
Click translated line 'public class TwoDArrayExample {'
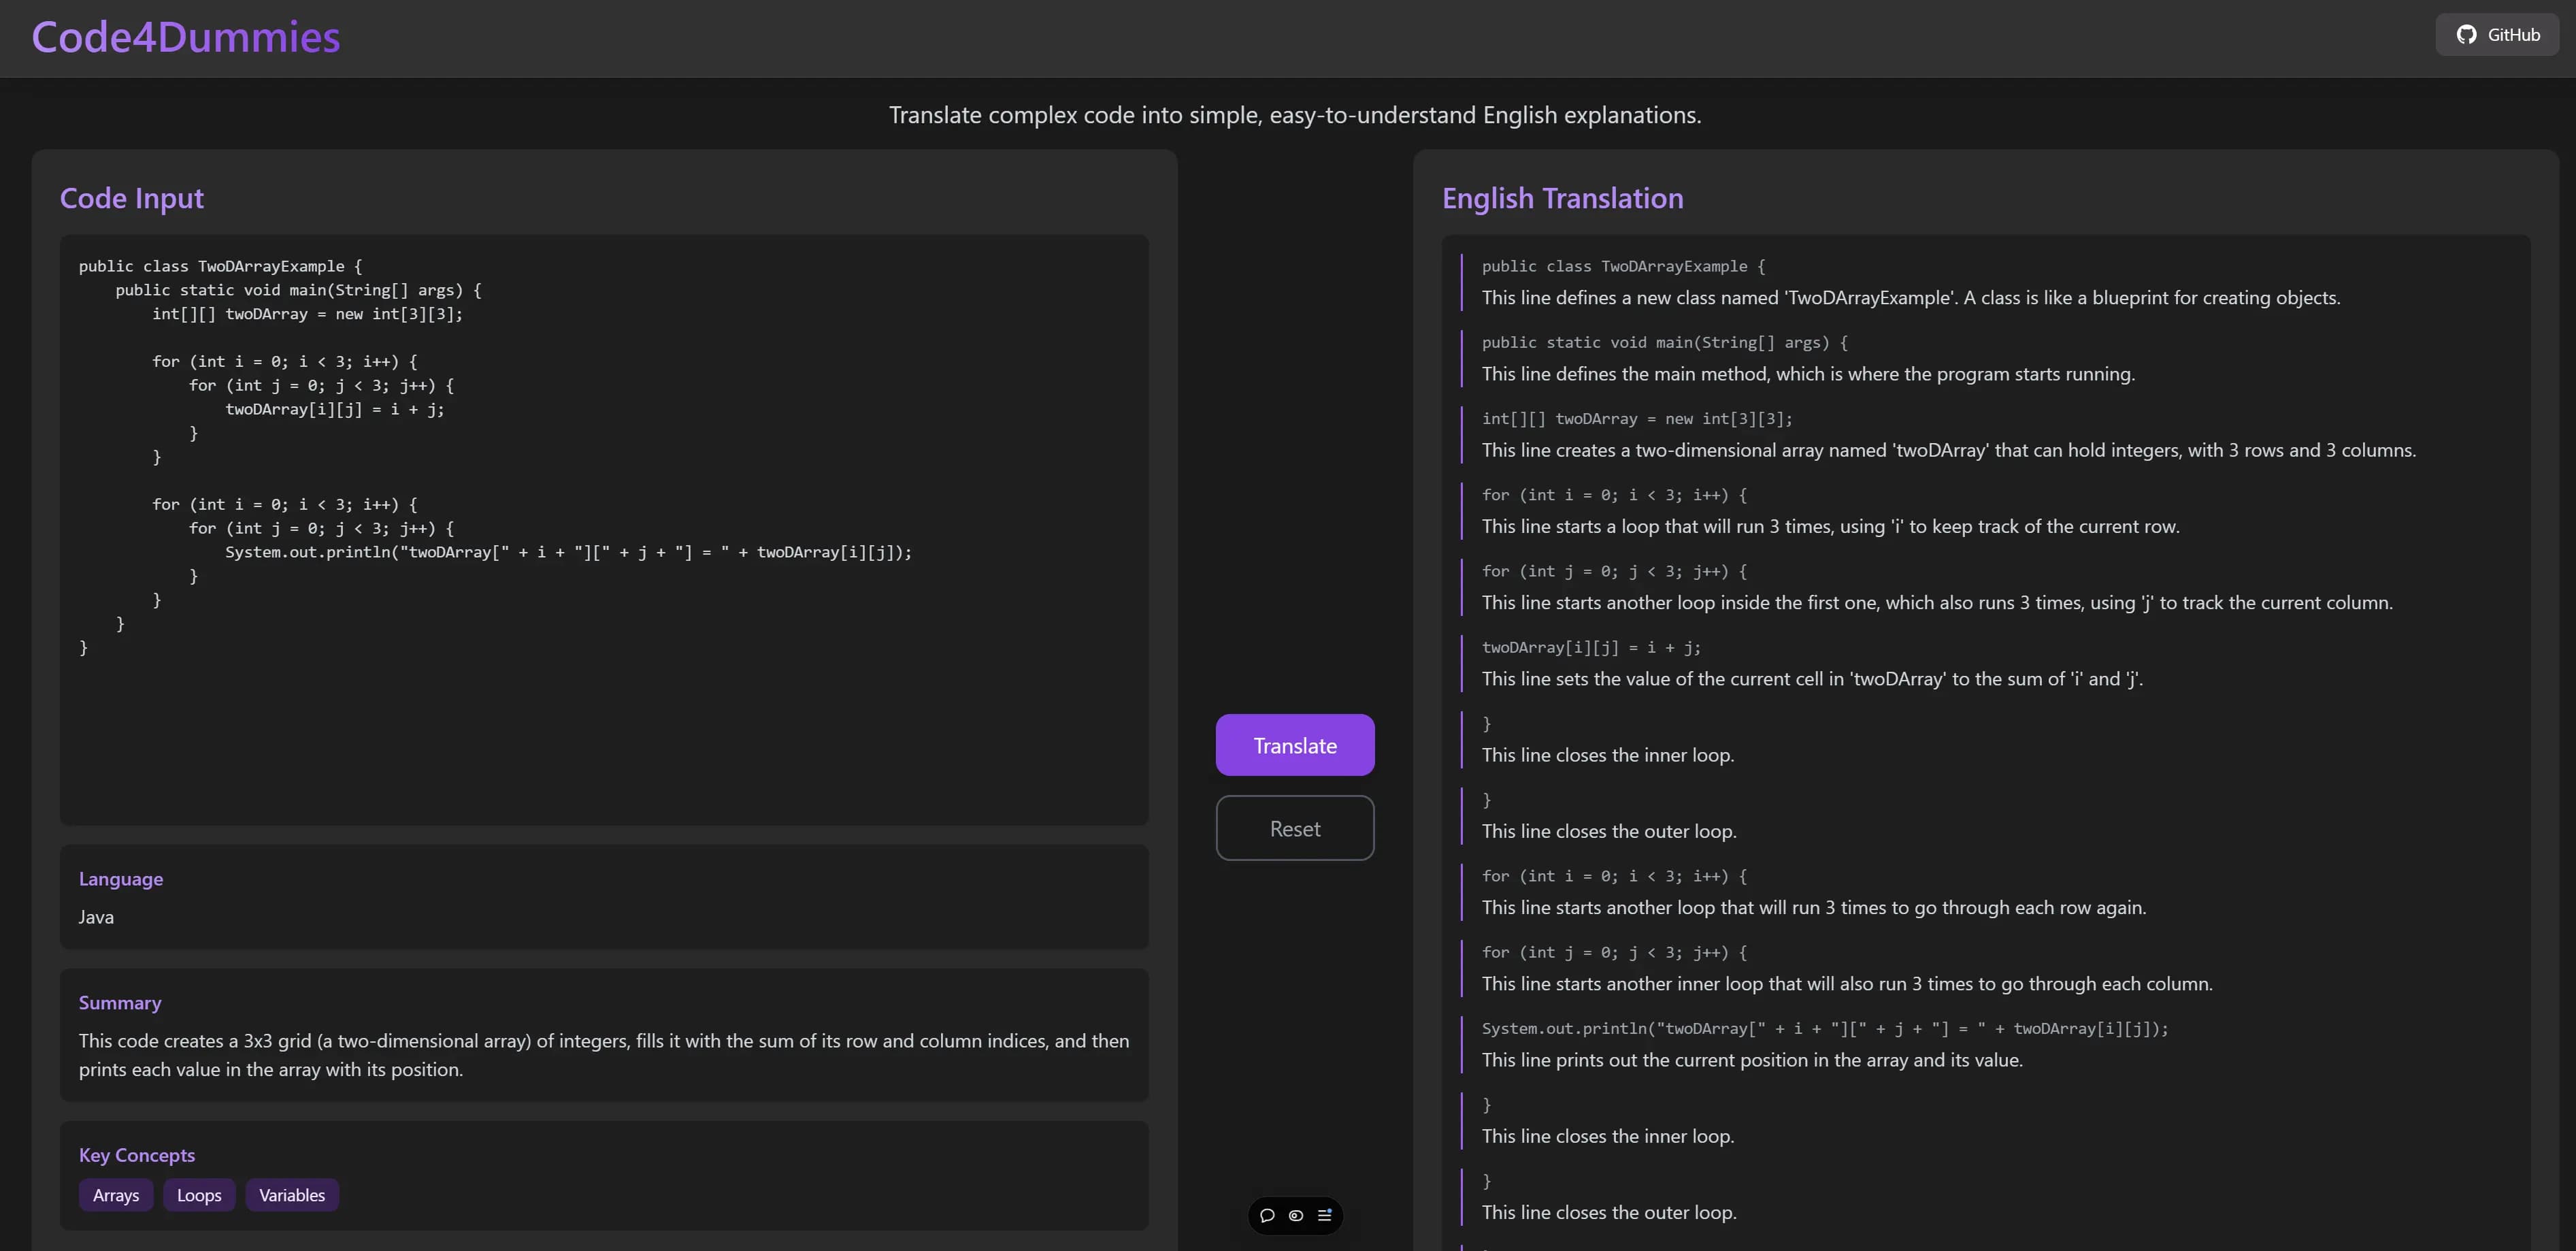(1624, 267)
